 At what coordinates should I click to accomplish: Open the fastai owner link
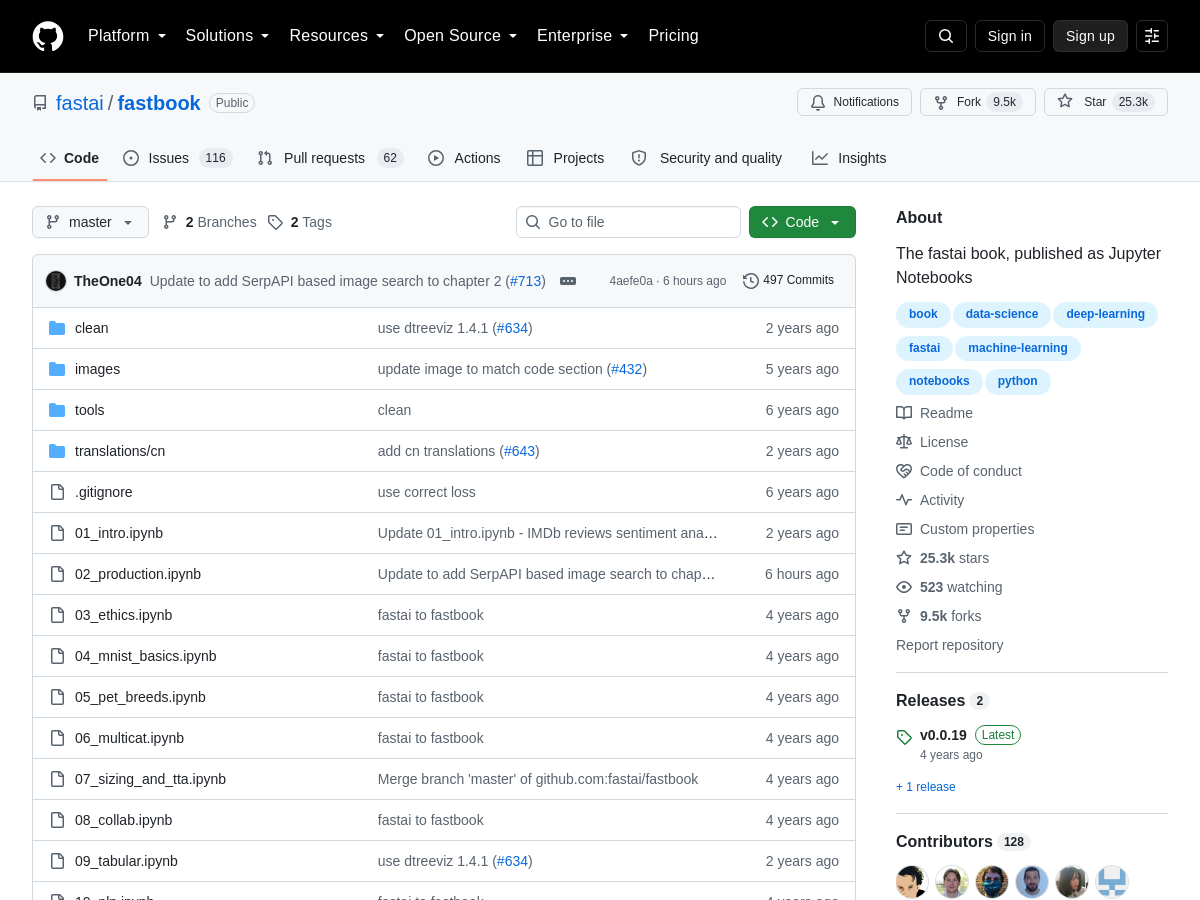coord(80,103)
